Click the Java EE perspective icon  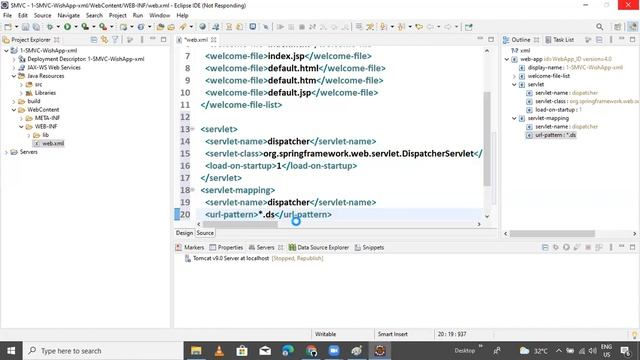coord(632,27)
